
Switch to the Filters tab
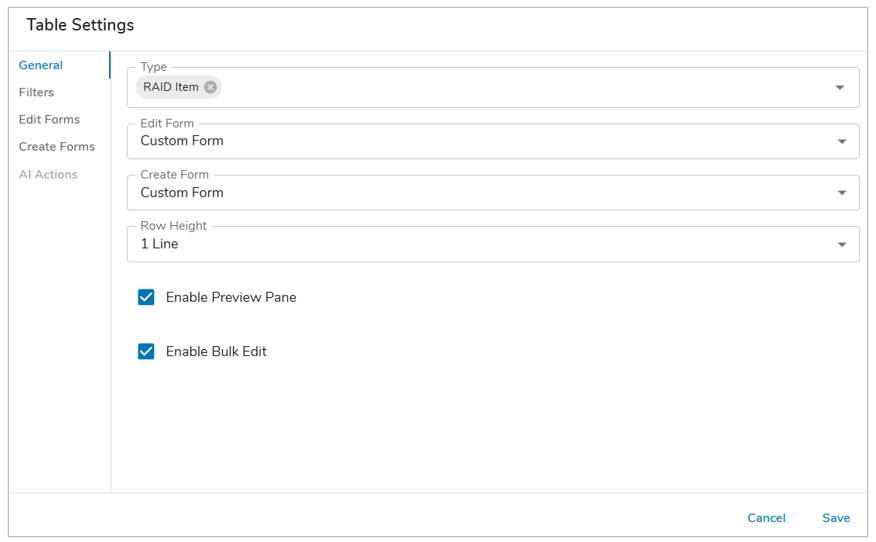click(x=36, y=92)
